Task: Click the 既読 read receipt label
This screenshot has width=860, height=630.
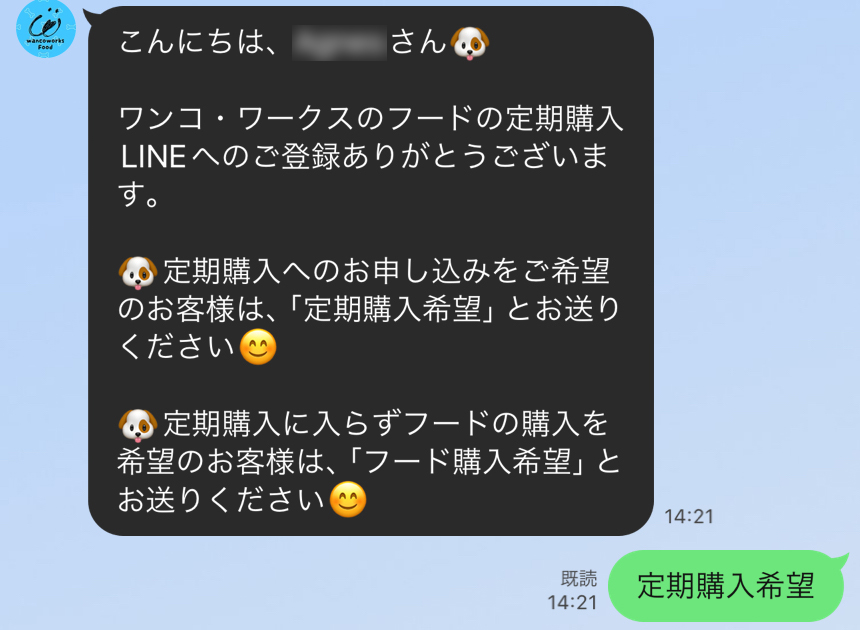Action: point(579,578)
